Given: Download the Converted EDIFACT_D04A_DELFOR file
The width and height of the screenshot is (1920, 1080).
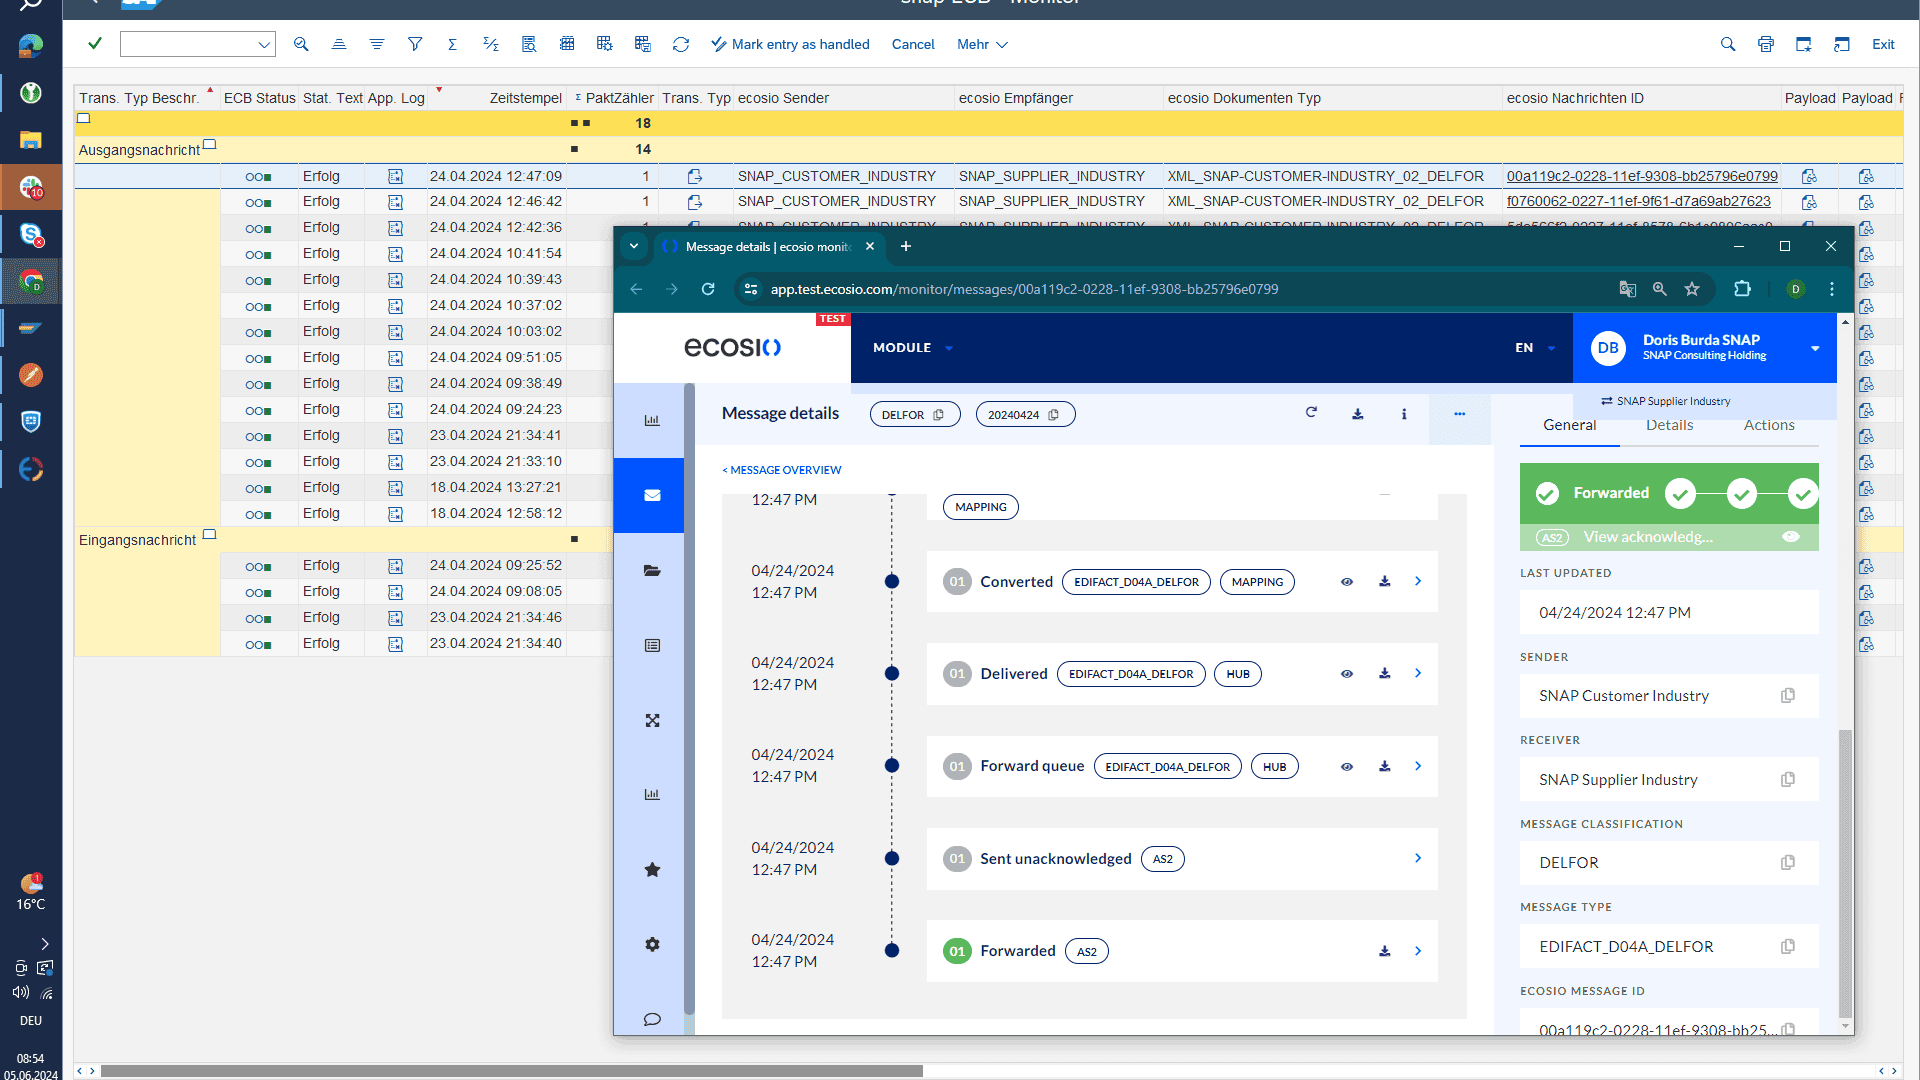Looking at the screenshot, I should point(1385,582).
